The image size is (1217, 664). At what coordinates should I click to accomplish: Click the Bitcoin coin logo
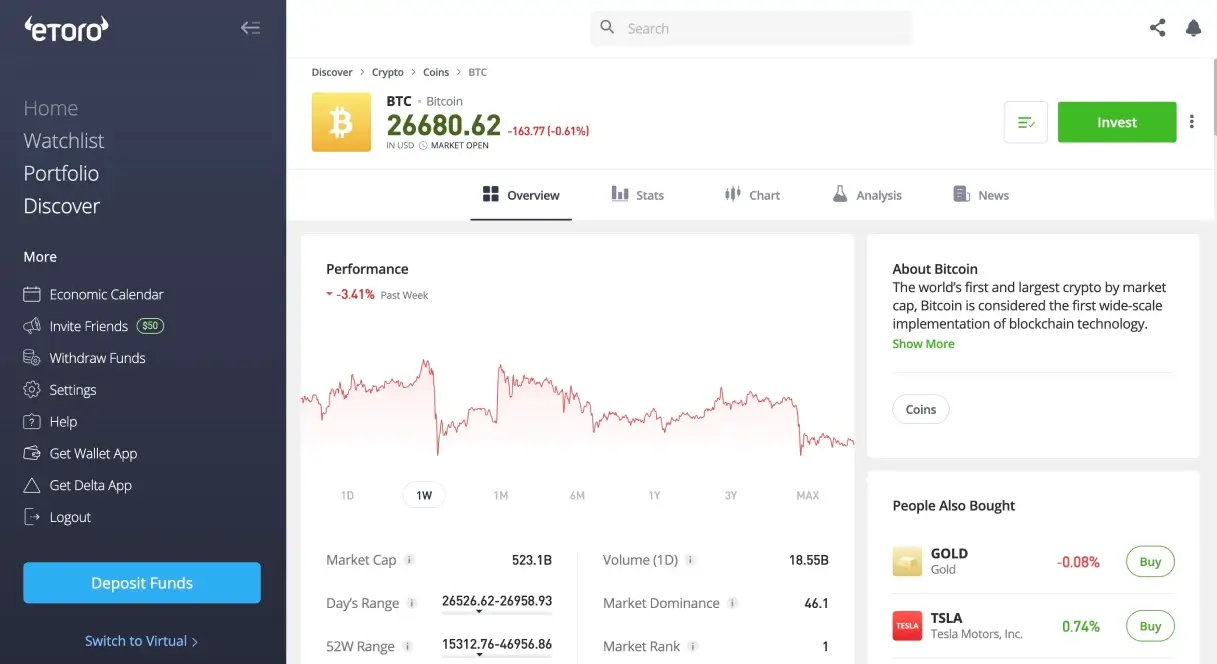click(x=341, y=122)
